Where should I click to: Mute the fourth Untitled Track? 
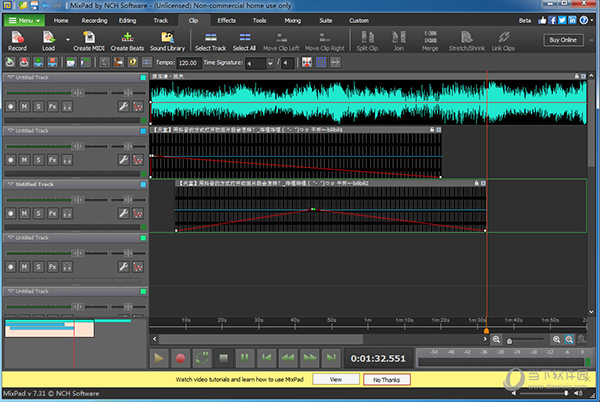24,267
